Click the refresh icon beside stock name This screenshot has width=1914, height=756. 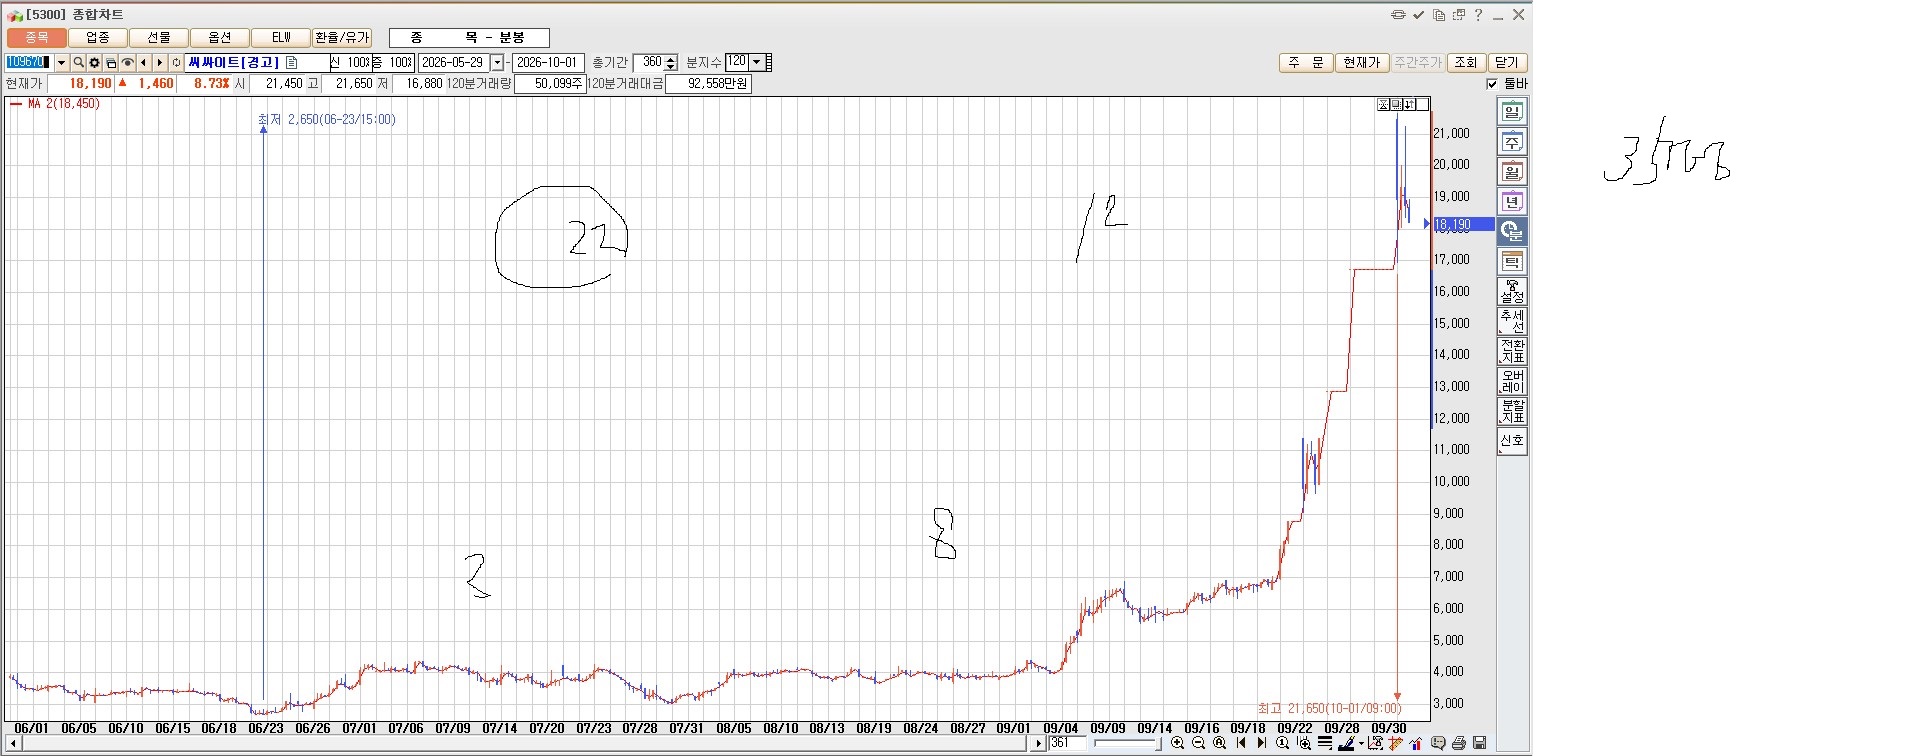coord(176,63)
